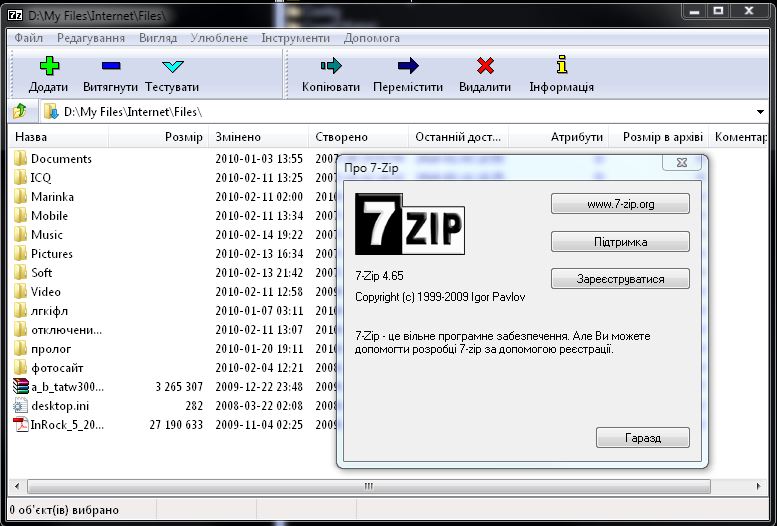This screenshot has height=526, width=777.
Task: Click the a_b_tatw300 archive file icon
Action: [x=21, y=387]
